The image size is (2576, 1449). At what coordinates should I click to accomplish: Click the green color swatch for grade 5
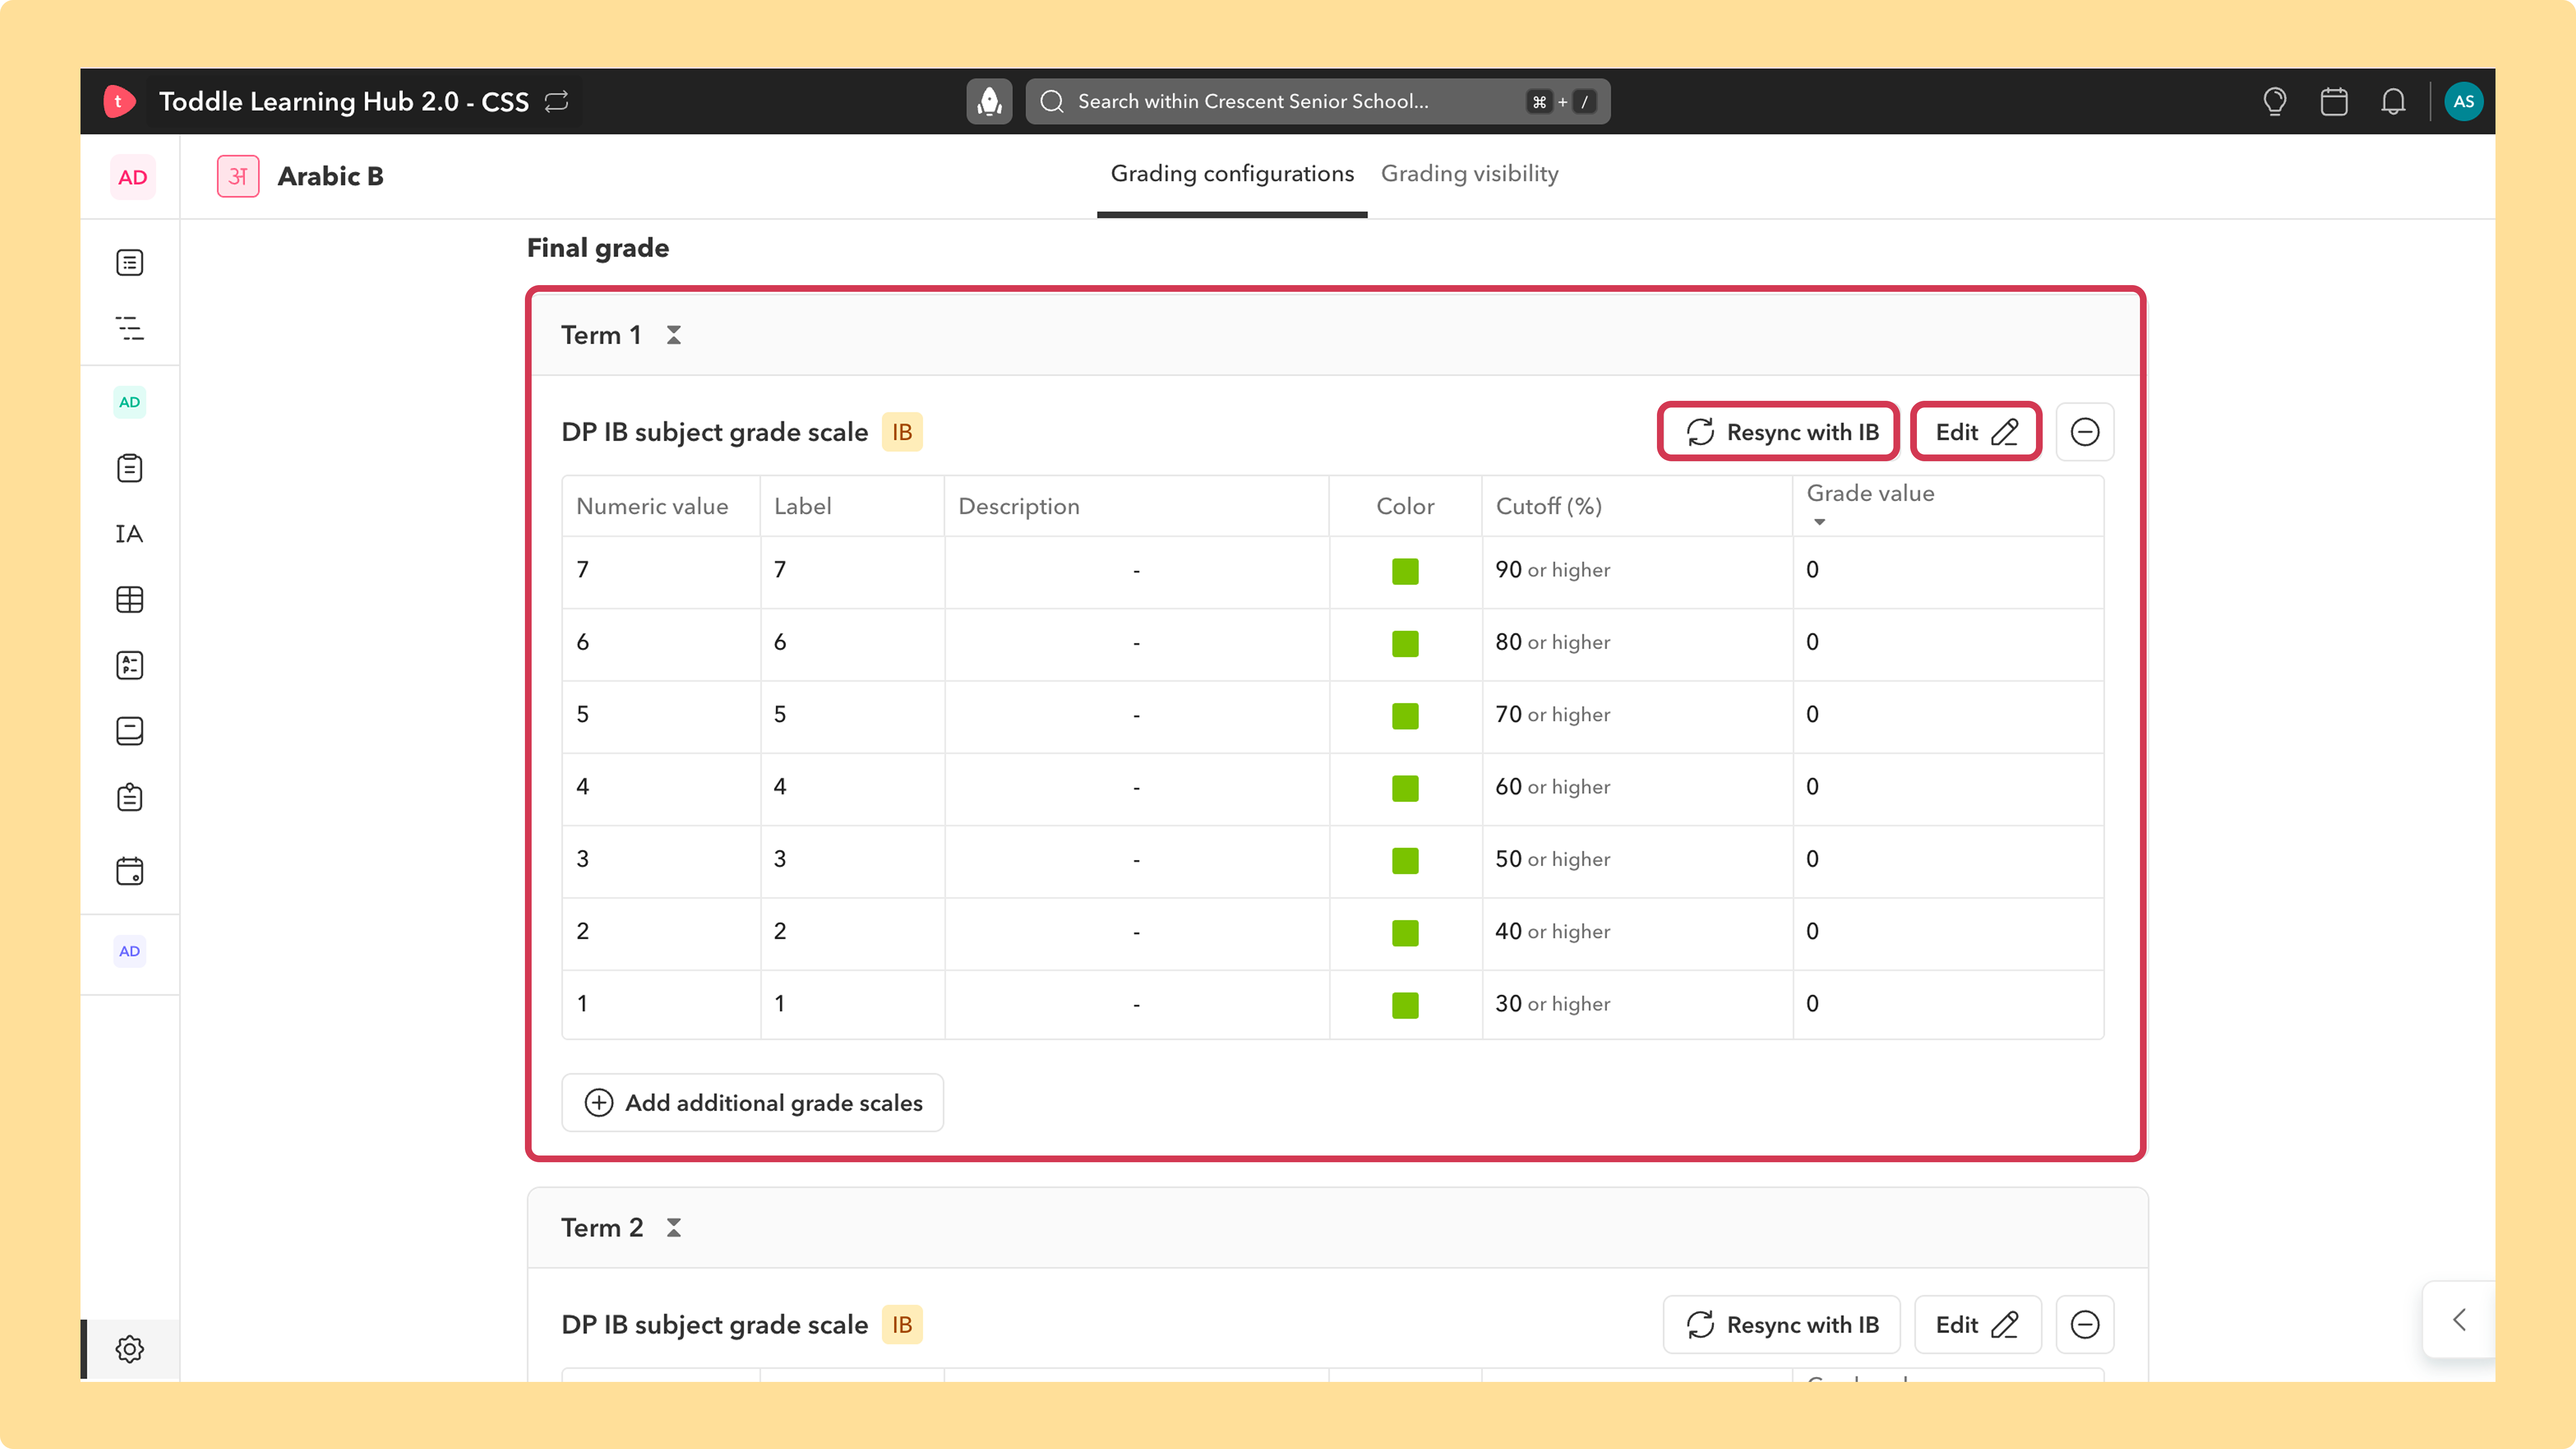tap(1405, 716)
